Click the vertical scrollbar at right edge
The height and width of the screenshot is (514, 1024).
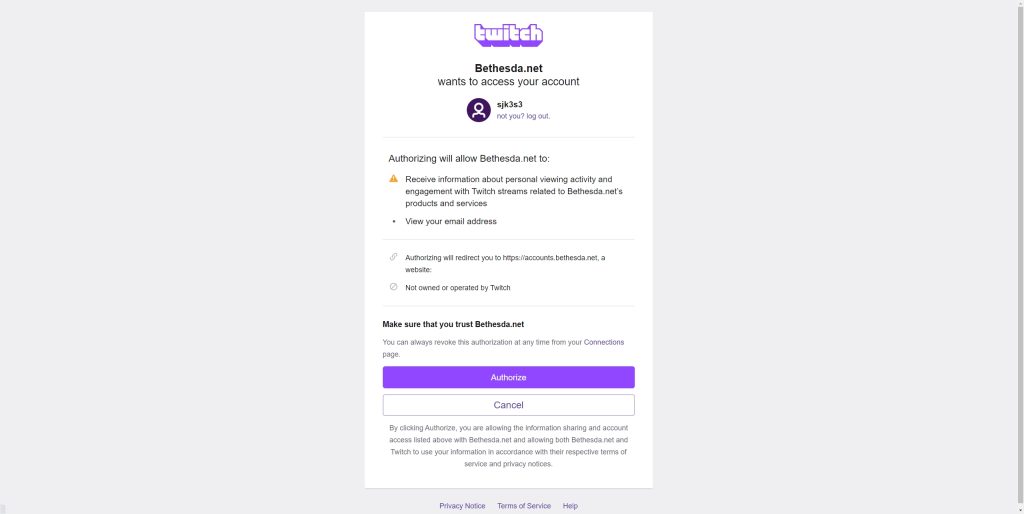[1020, 257]
